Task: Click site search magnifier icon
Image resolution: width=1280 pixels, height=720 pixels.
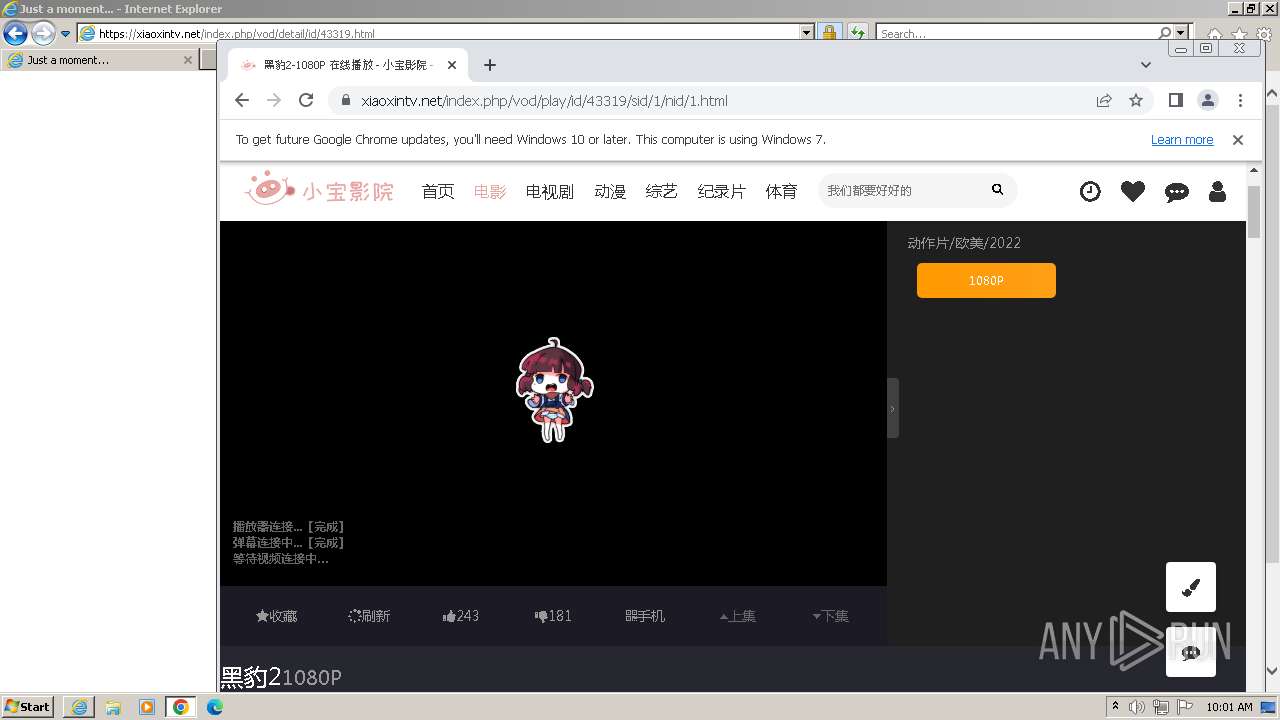Action: [x=997, y=189]
